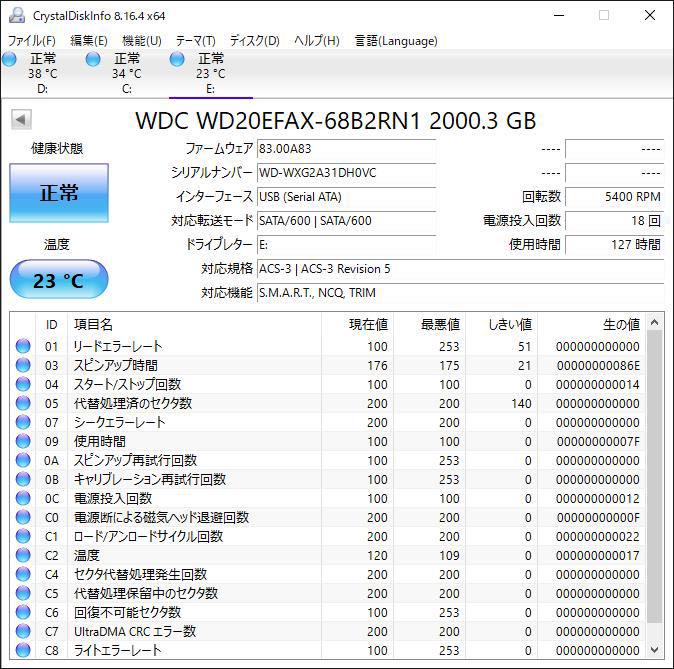Click the 5400 RPM rotation rate value
Viewport: 674px width, 669px height.
pyautogui.click(x=615, y=197)
